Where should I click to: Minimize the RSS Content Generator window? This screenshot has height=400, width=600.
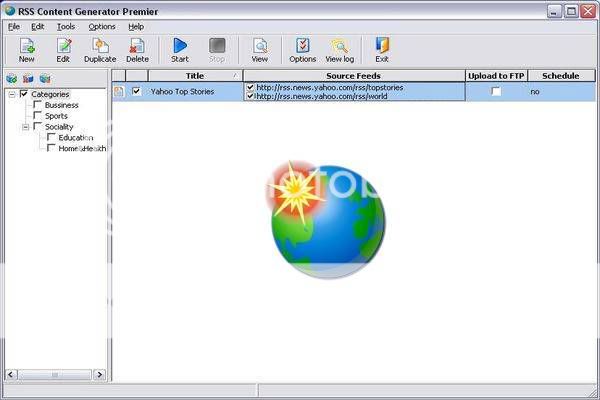[554, 11]
